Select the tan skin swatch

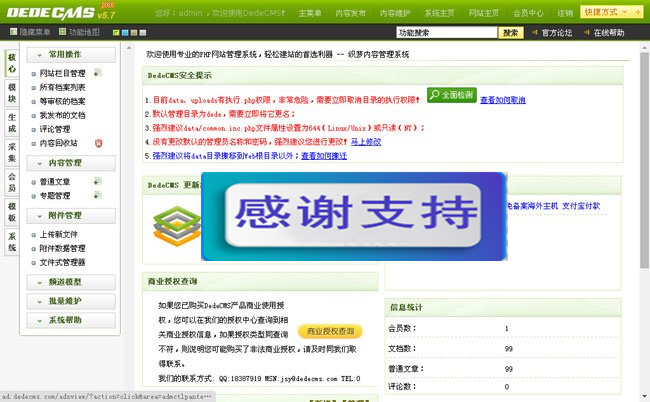(x=134, y=33)
